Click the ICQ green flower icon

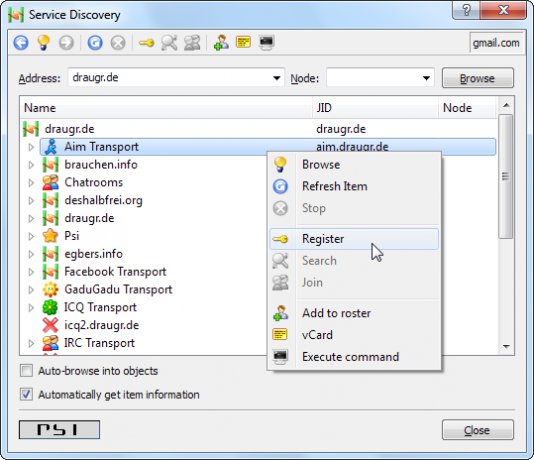pyautogui.click(x=50, y=307)
